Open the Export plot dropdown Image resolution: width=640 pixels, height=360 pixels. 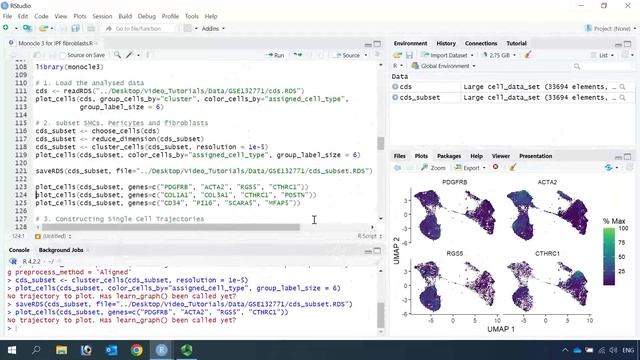470,168
